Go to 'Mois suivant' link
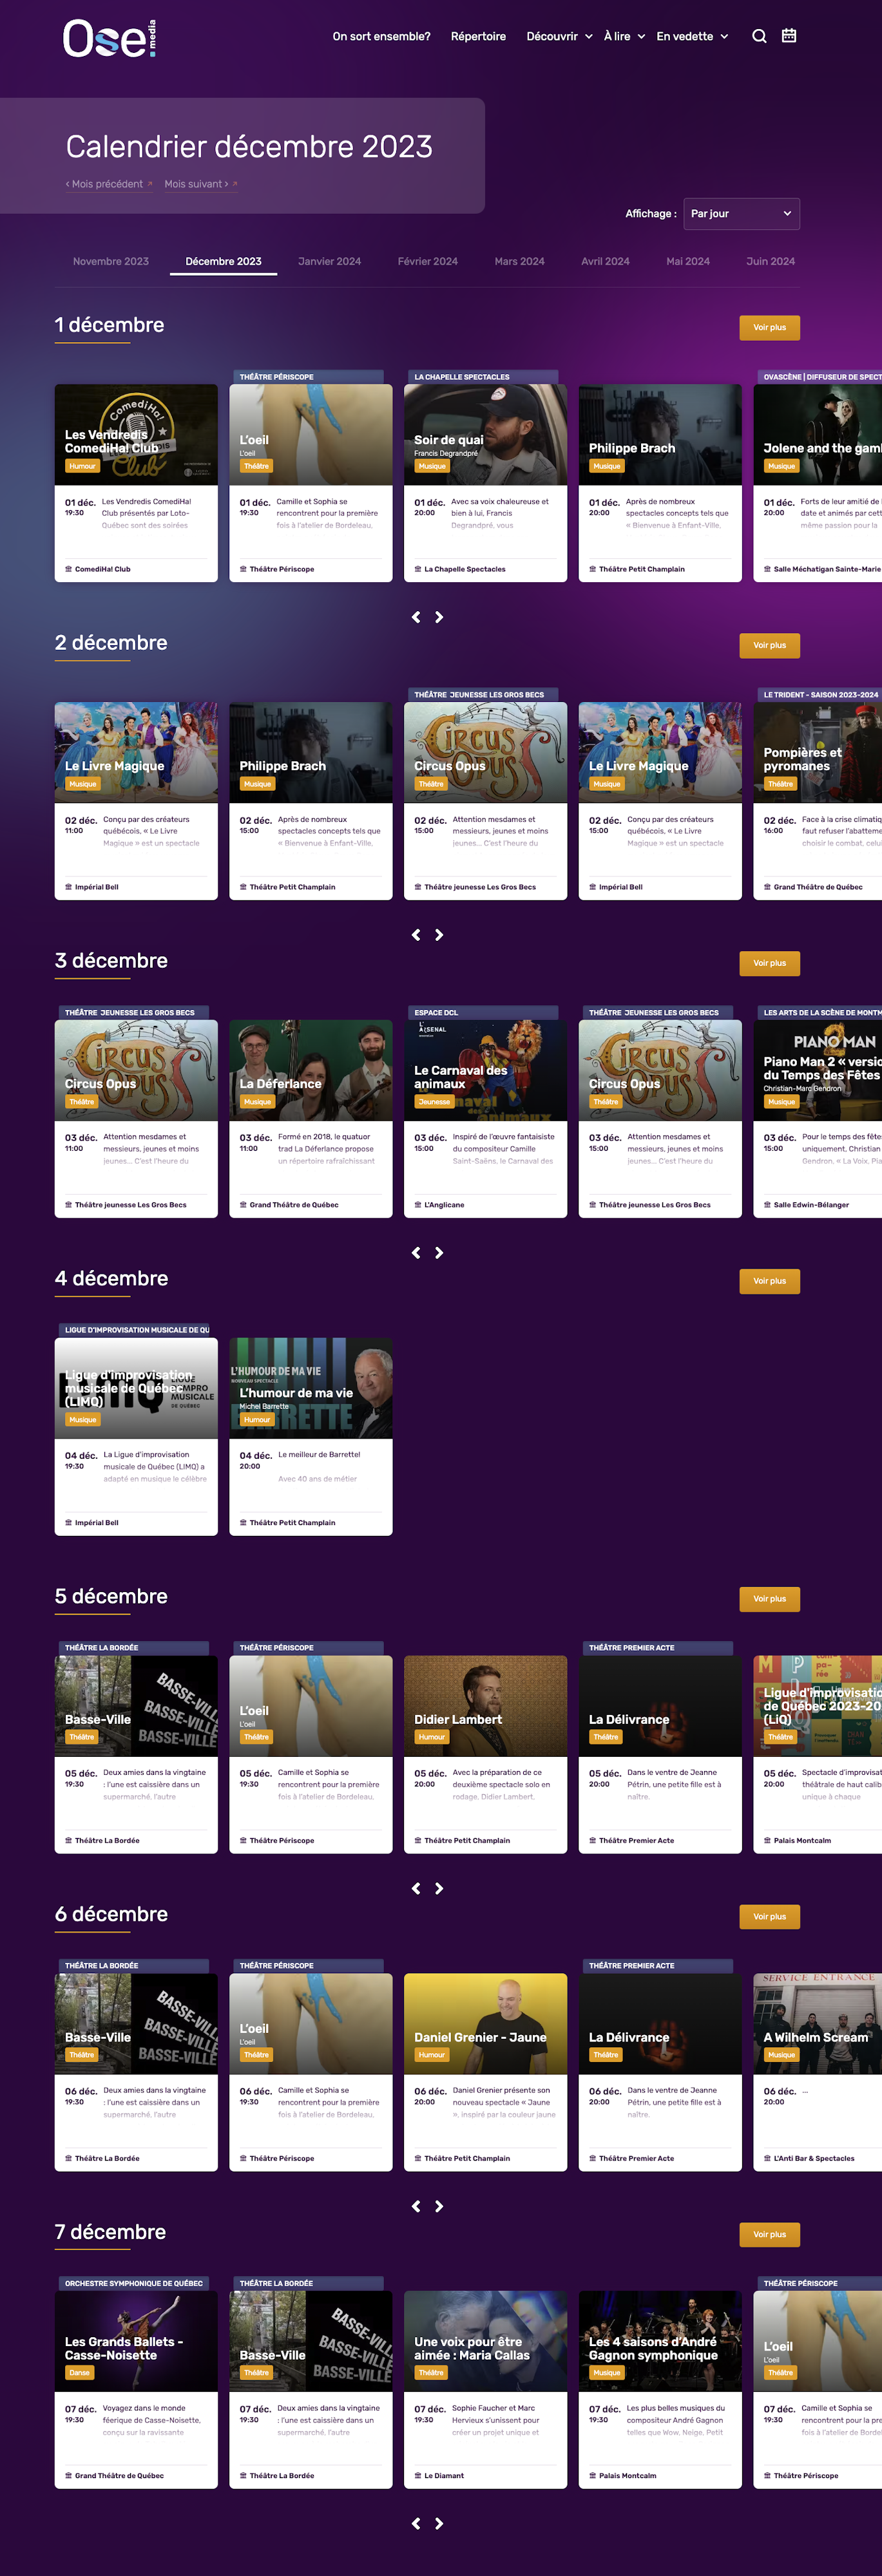Screen dimensions: 882x2576 (x=200, y=184)
